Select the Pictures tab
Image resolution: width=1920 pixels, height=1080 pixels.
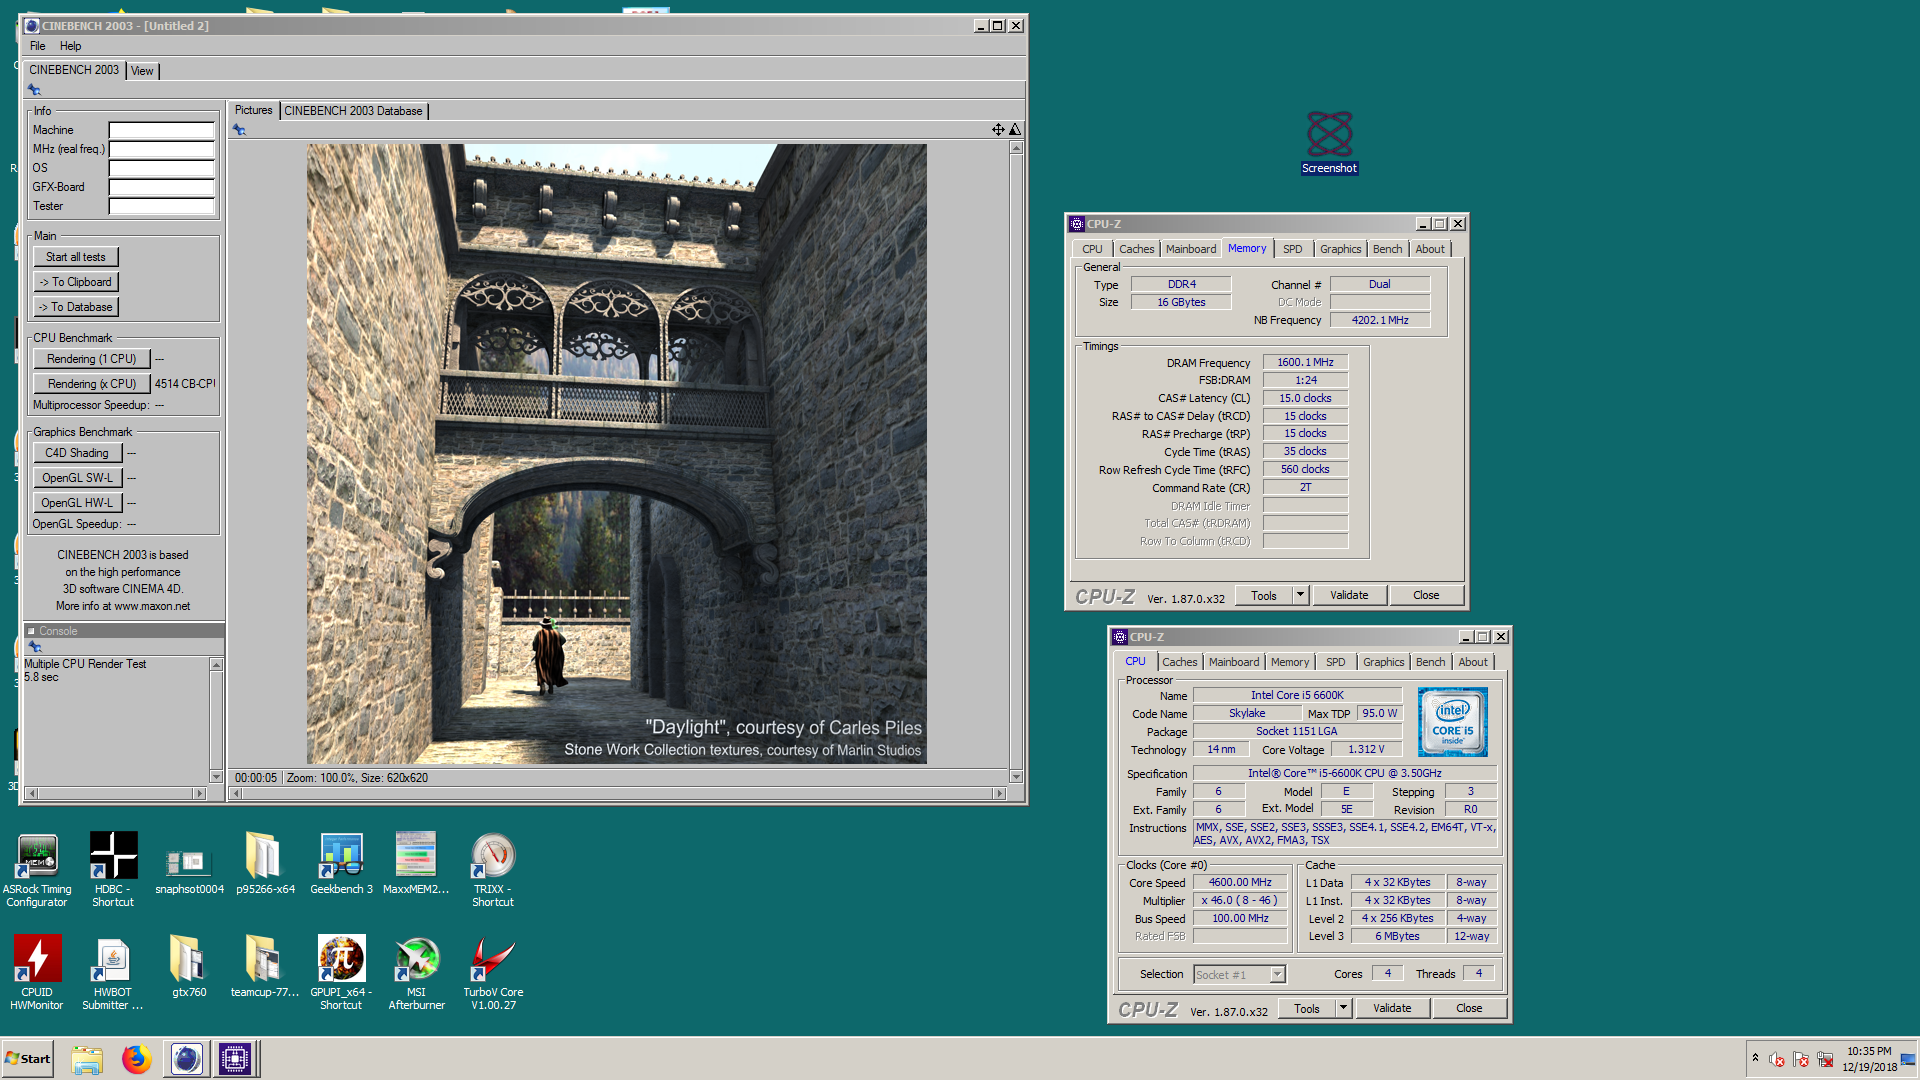pyautogui.click(x=253, y=110)
